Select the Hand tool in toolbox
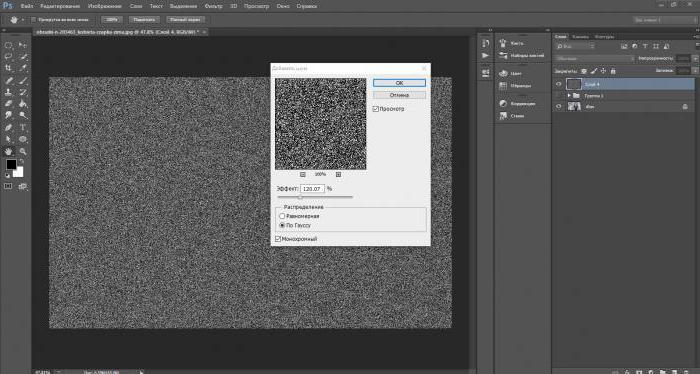Image resolution: width=700 pixels, height=374 pixels. point(8,151)
